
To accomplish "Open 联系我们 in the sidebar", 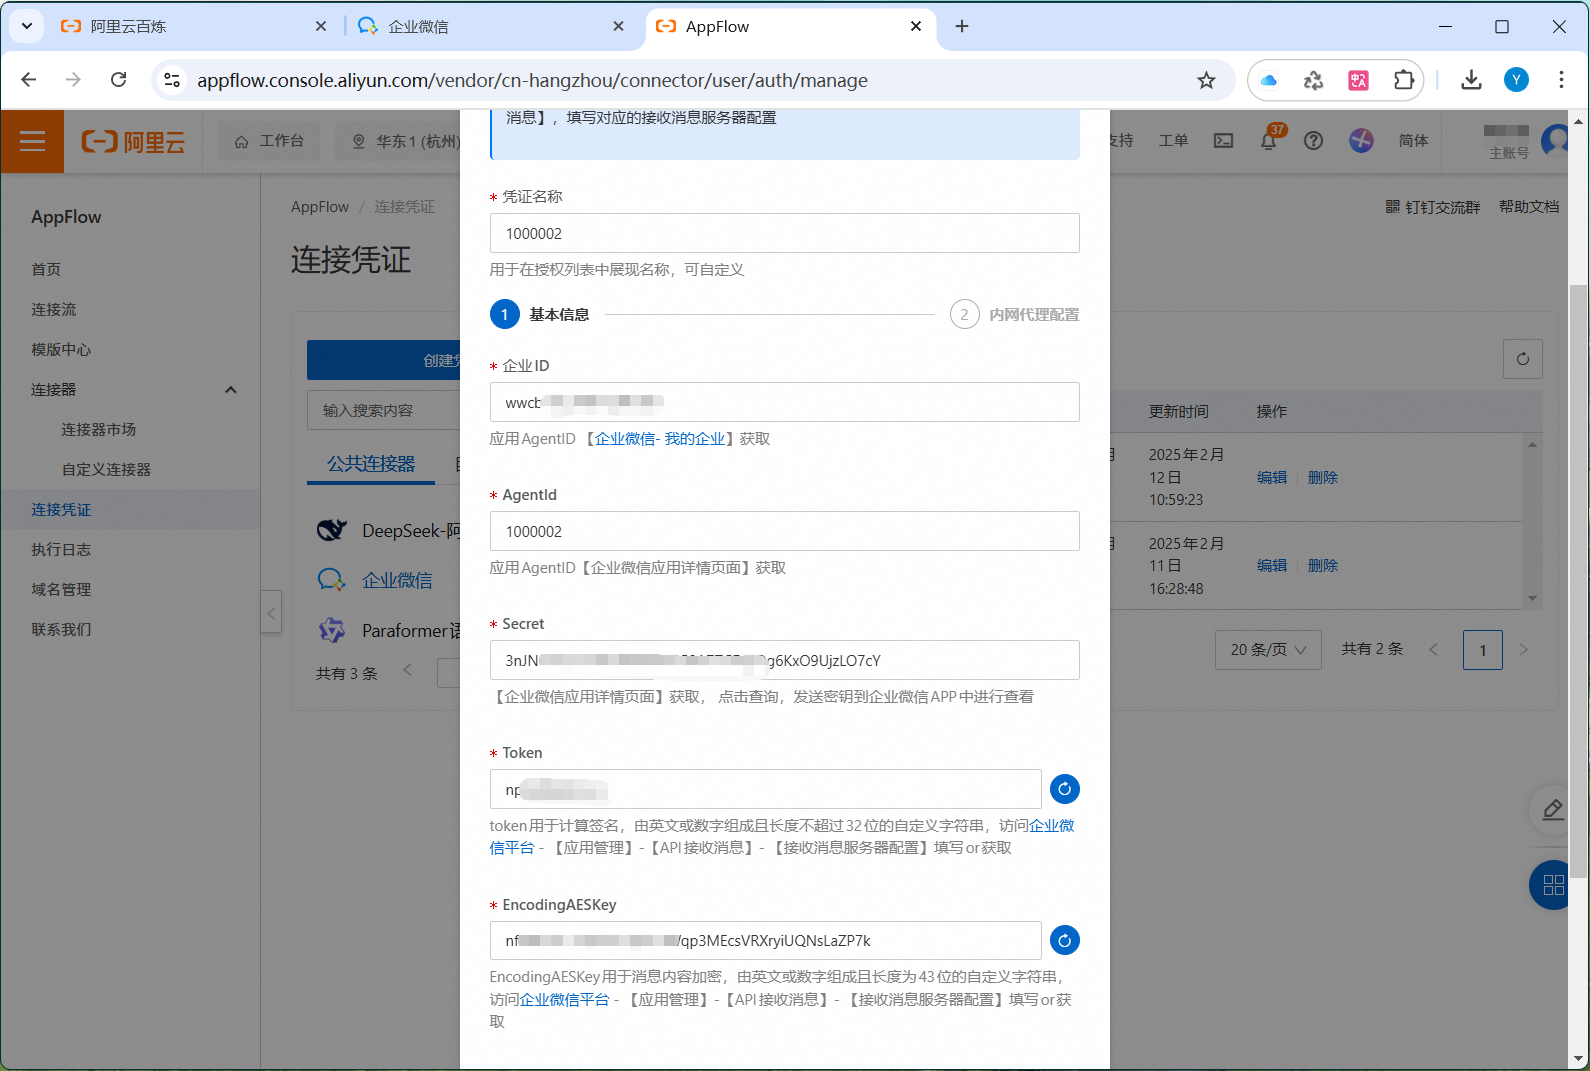I will click(x=61, y=630).
